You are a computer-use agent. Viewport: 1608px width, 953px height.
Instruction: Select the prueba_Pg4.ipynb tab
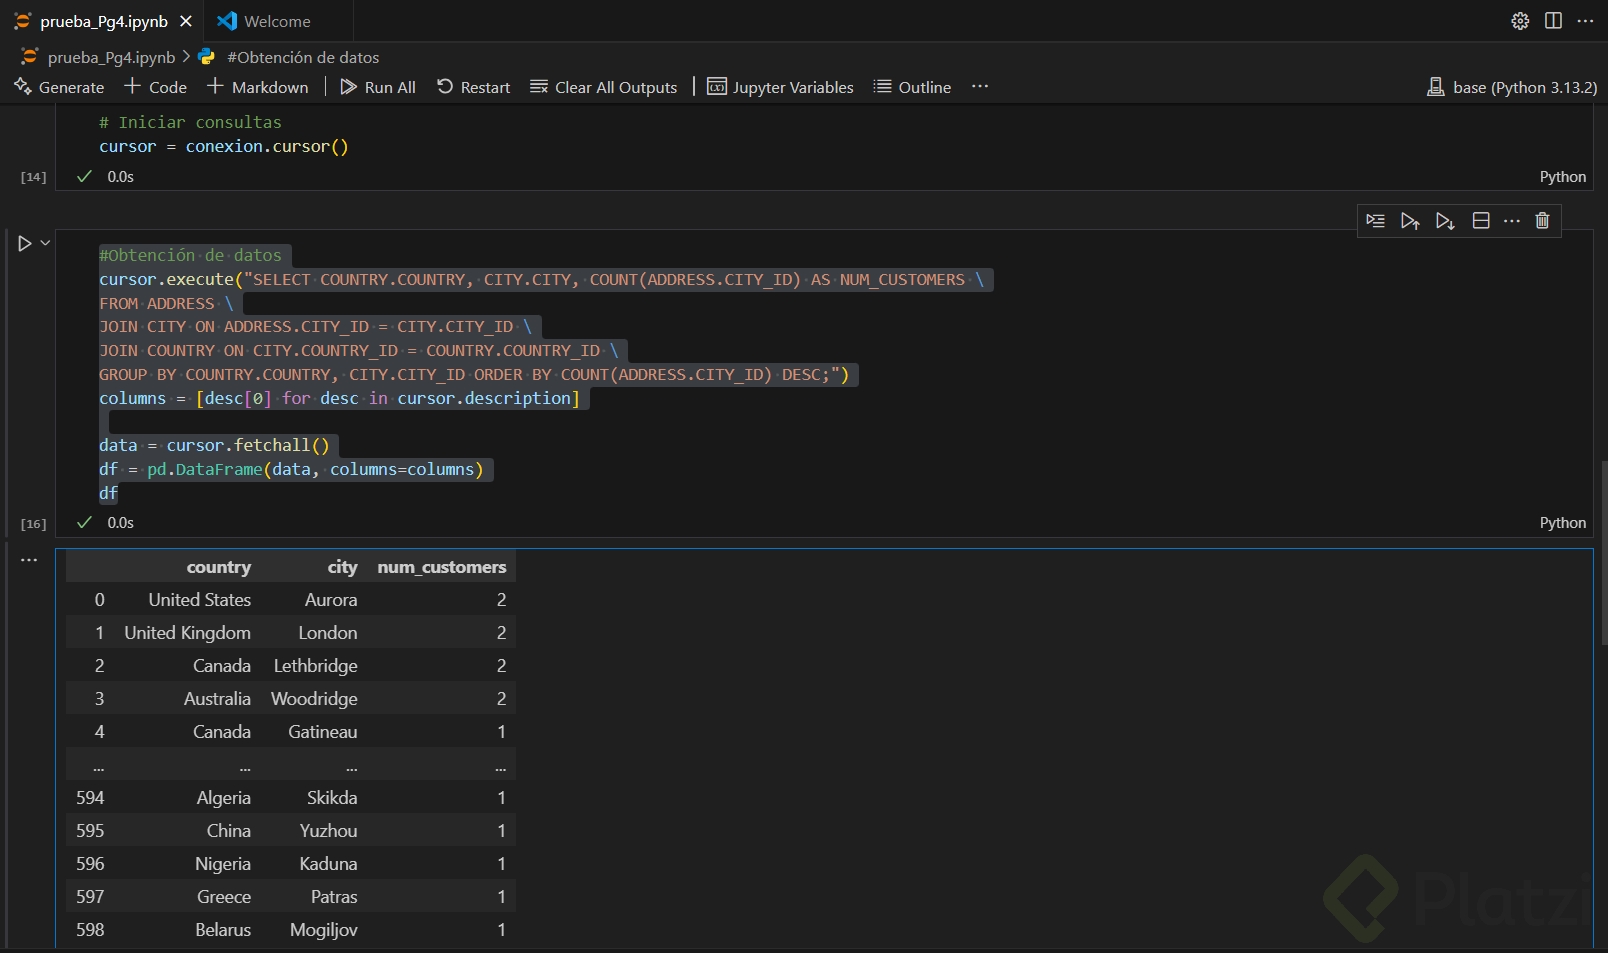pyautogui.click(x=103, y=21)
